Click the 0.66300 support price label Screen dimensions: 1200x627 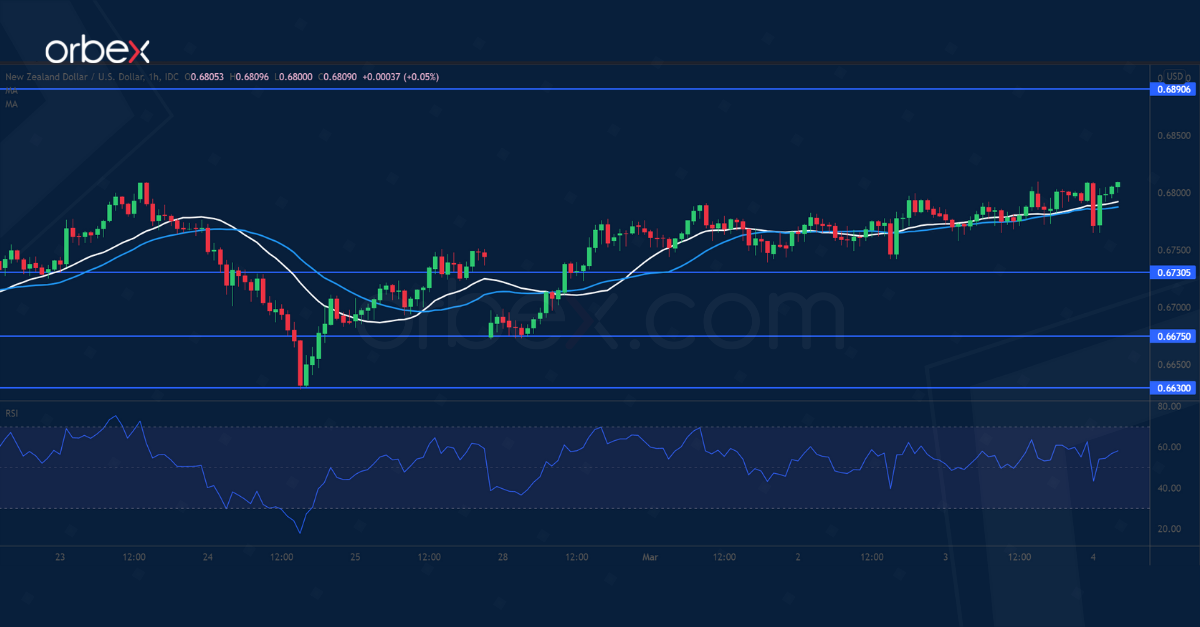1172,388
